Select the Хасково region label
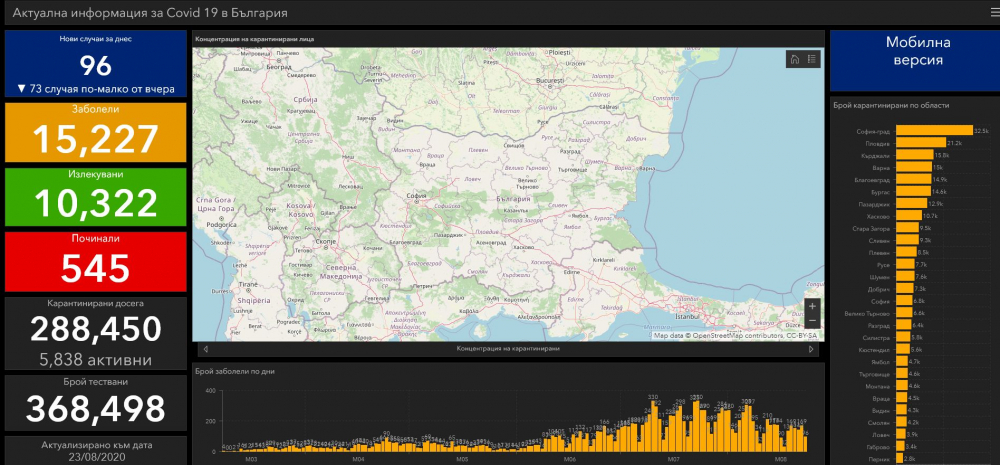Screen dimensions: 1000x465 [877, 216]
